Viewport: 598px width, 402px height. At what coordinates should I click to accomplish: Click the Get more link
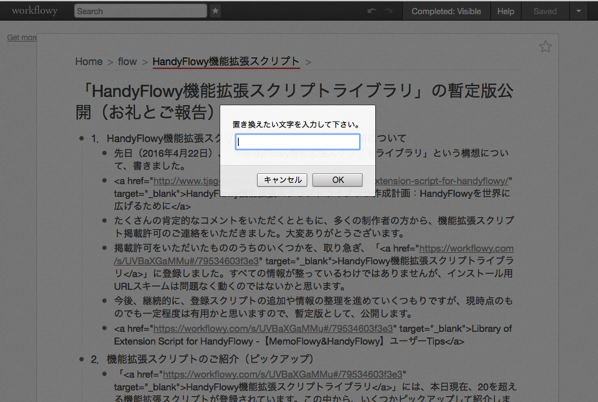click(x=22, y=37)
